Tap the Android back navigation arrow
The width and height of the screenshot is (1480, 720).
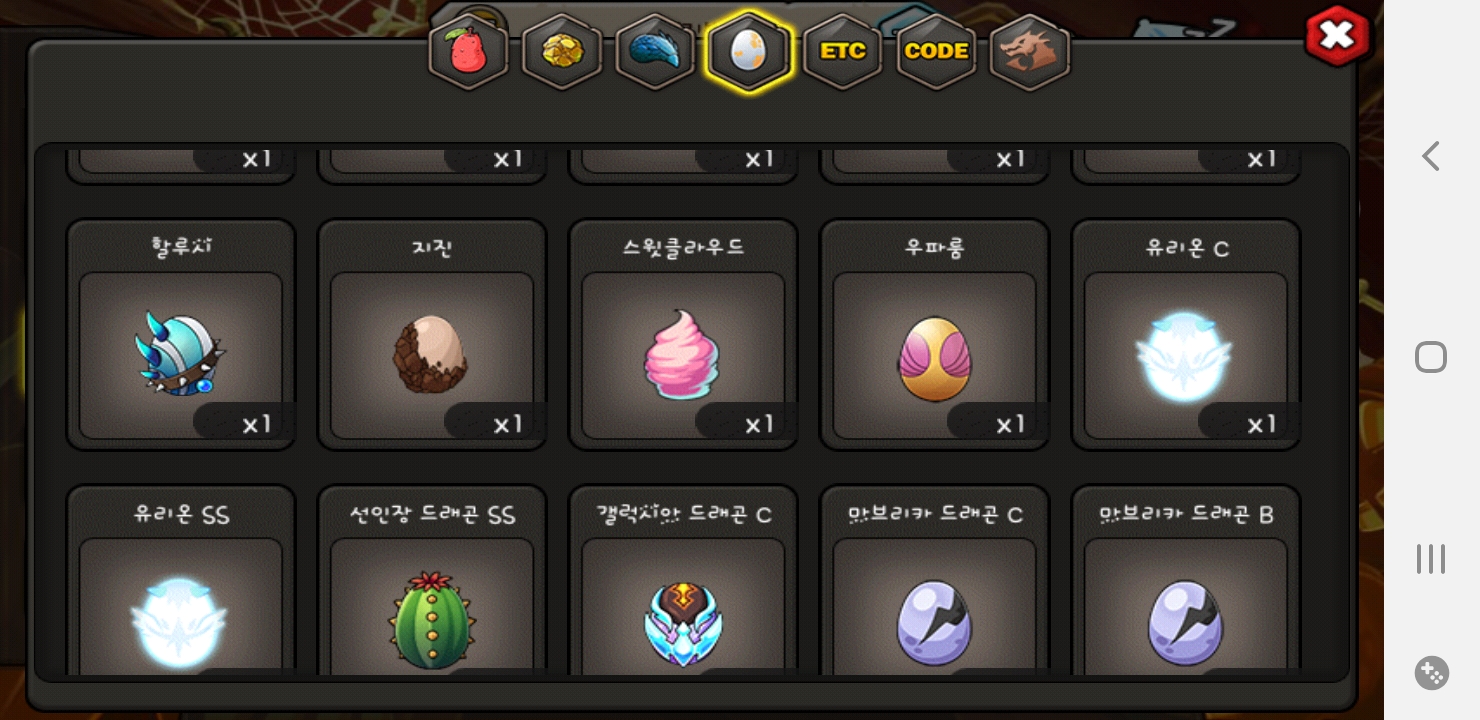[x=1431, y=156]
